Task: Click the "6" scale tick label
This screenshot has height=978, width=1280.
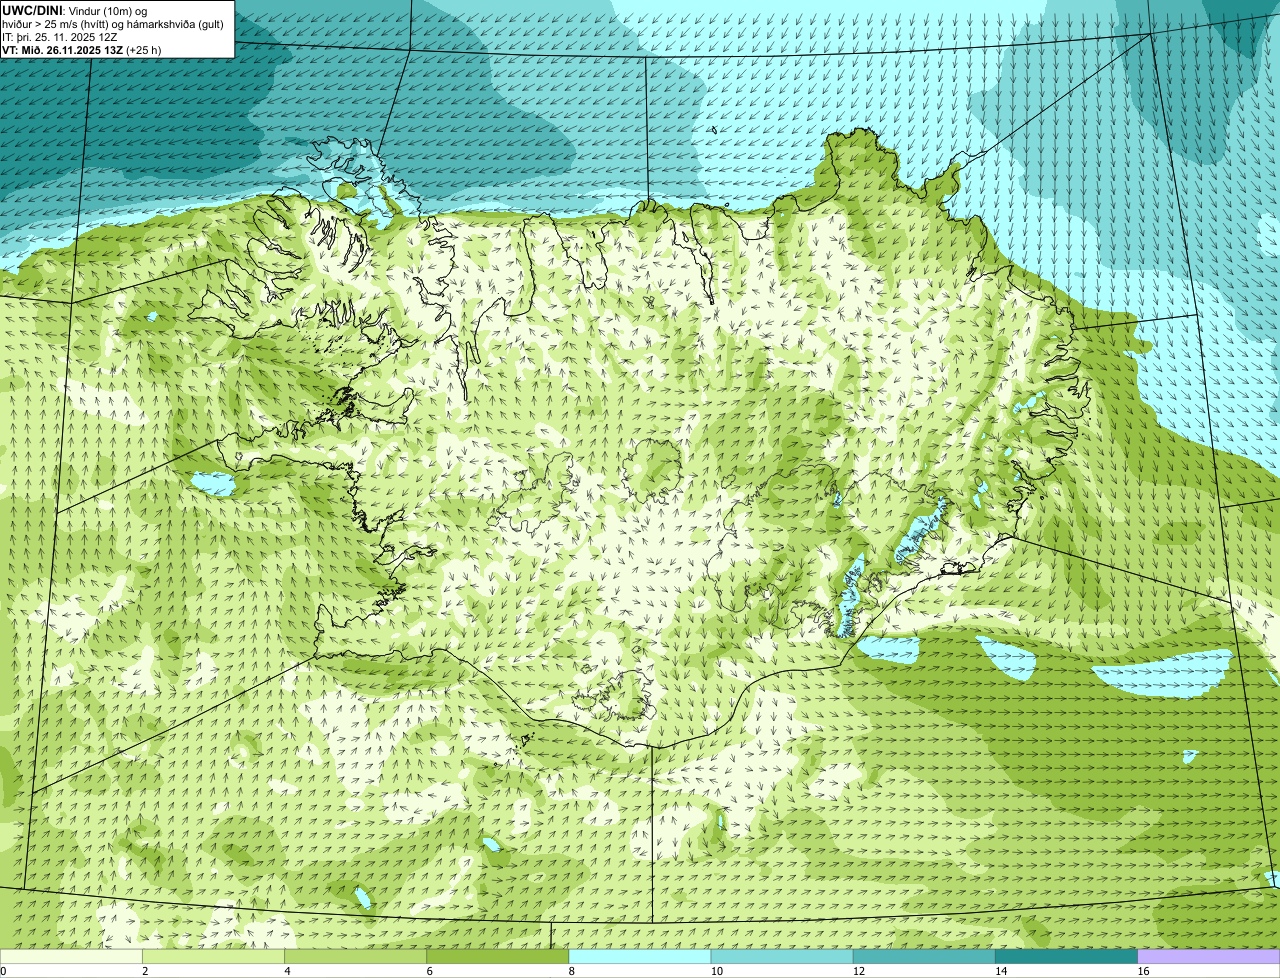Action: (x=430, y=971)
